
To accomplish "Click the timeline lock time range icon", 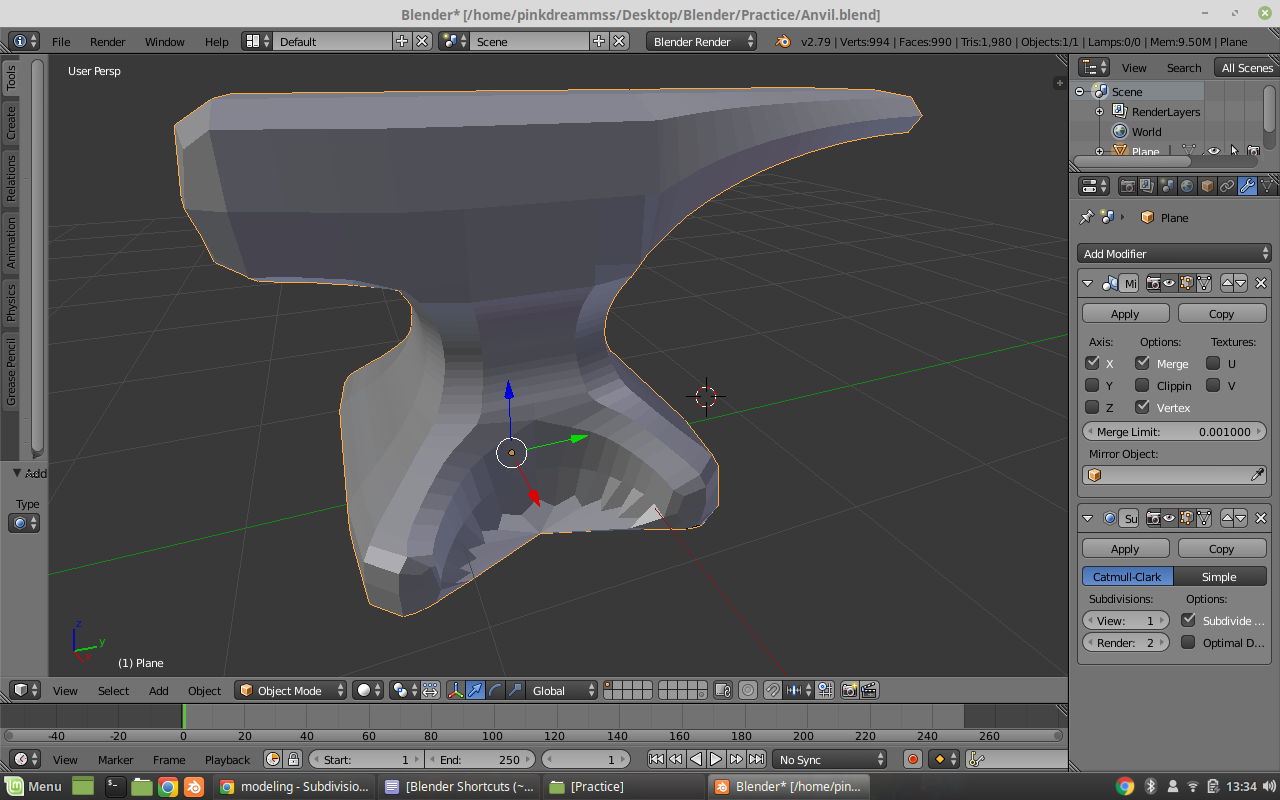I will coord(293,759).
